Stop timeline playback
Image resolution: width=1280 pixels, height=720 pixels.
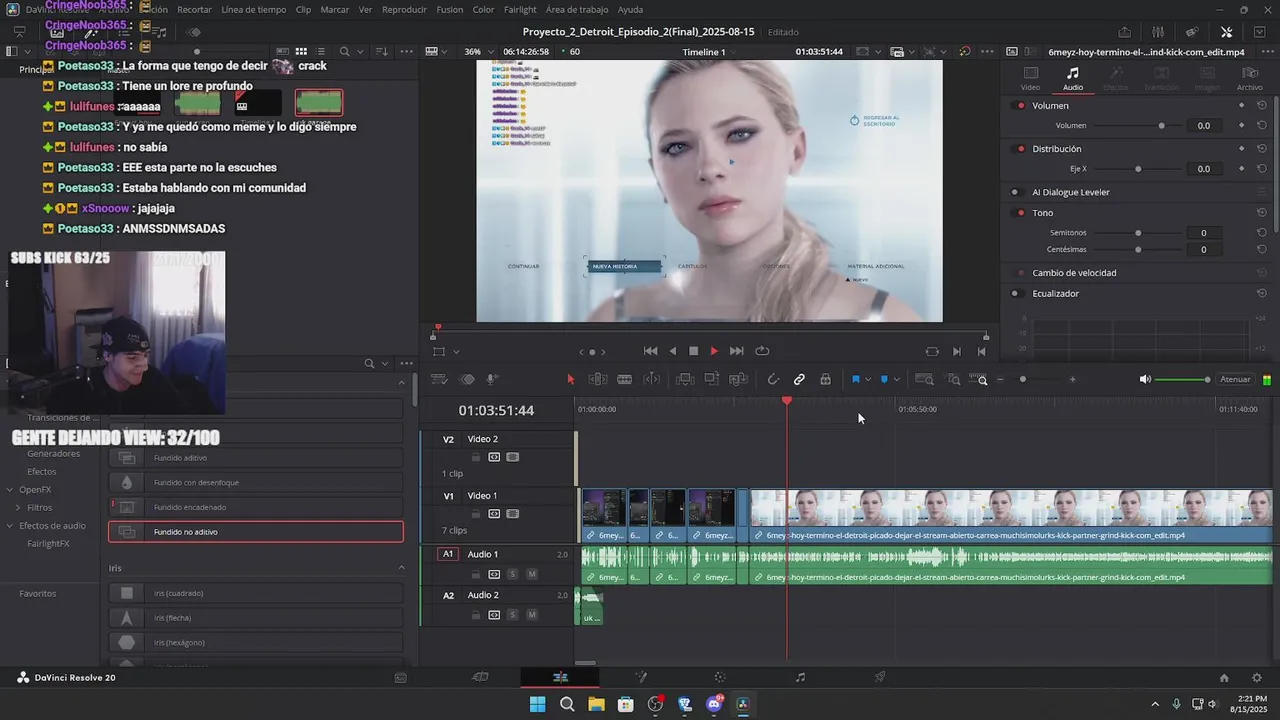[693, 351]
